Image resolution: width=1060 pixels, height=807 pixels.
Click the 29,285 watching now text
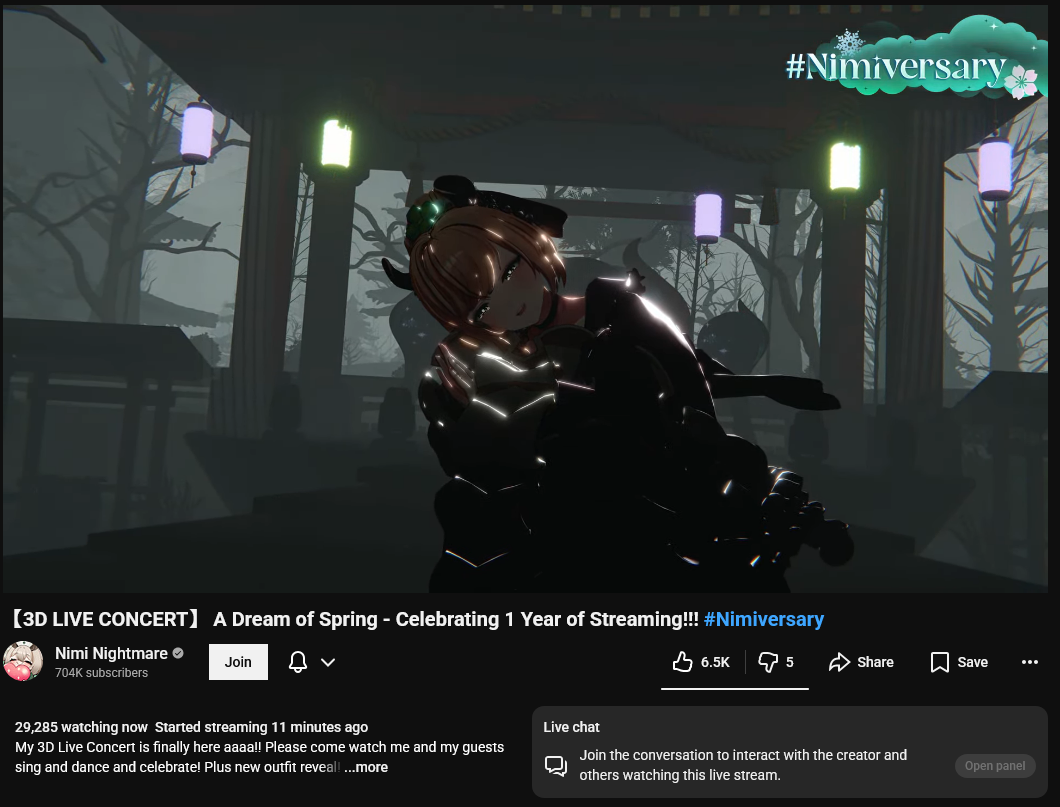(x=81, y=727)
